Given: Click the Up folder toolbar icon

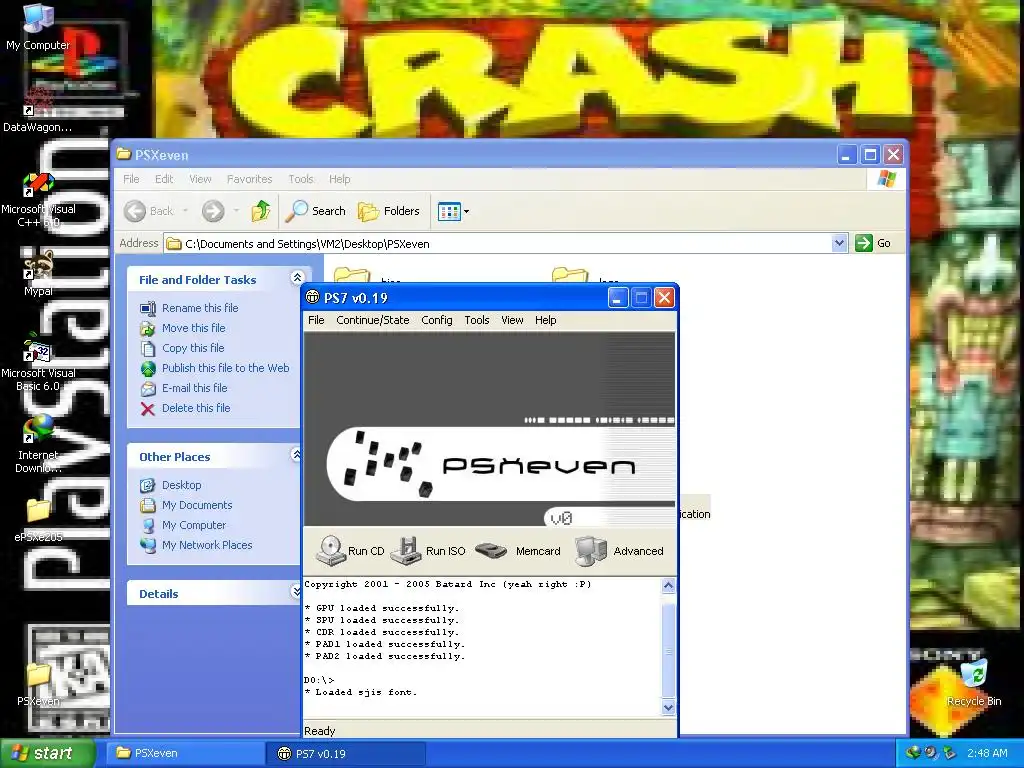Looking at the screenshot, I should coord(261,211).
